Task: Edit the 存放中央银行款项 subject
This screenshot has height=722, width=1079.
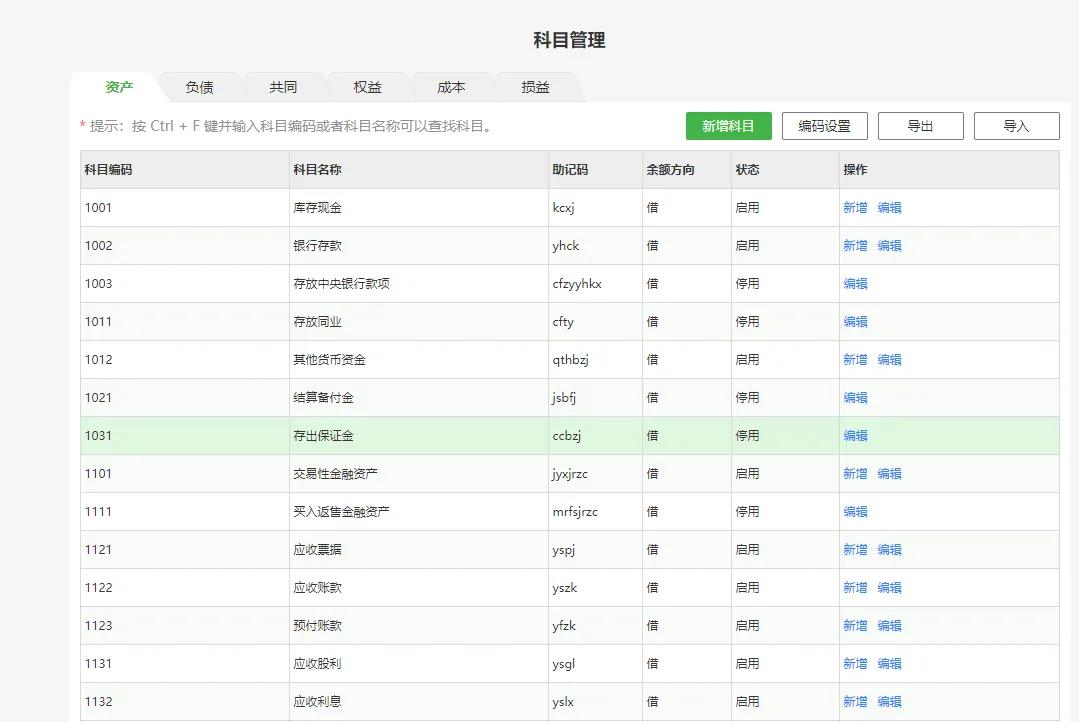Action: coord(856,283)
